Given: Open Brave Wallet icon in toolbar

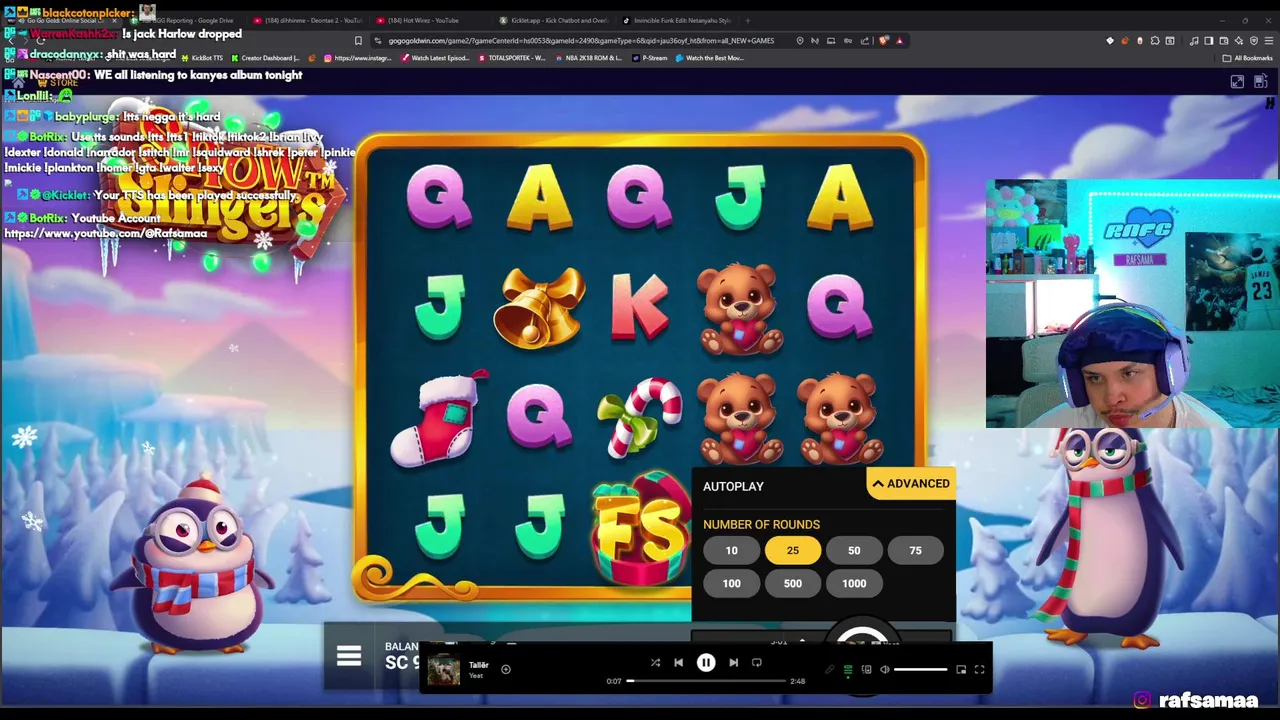Looking at the screenshot, I should pos(1224,41).
